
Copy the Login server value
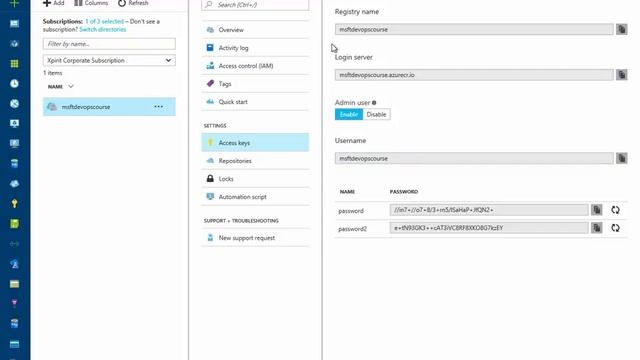622,75
